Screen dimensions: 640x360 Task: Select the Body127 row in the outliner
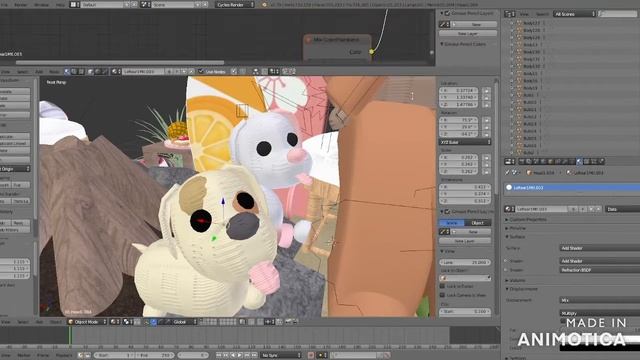coord(531,23)
